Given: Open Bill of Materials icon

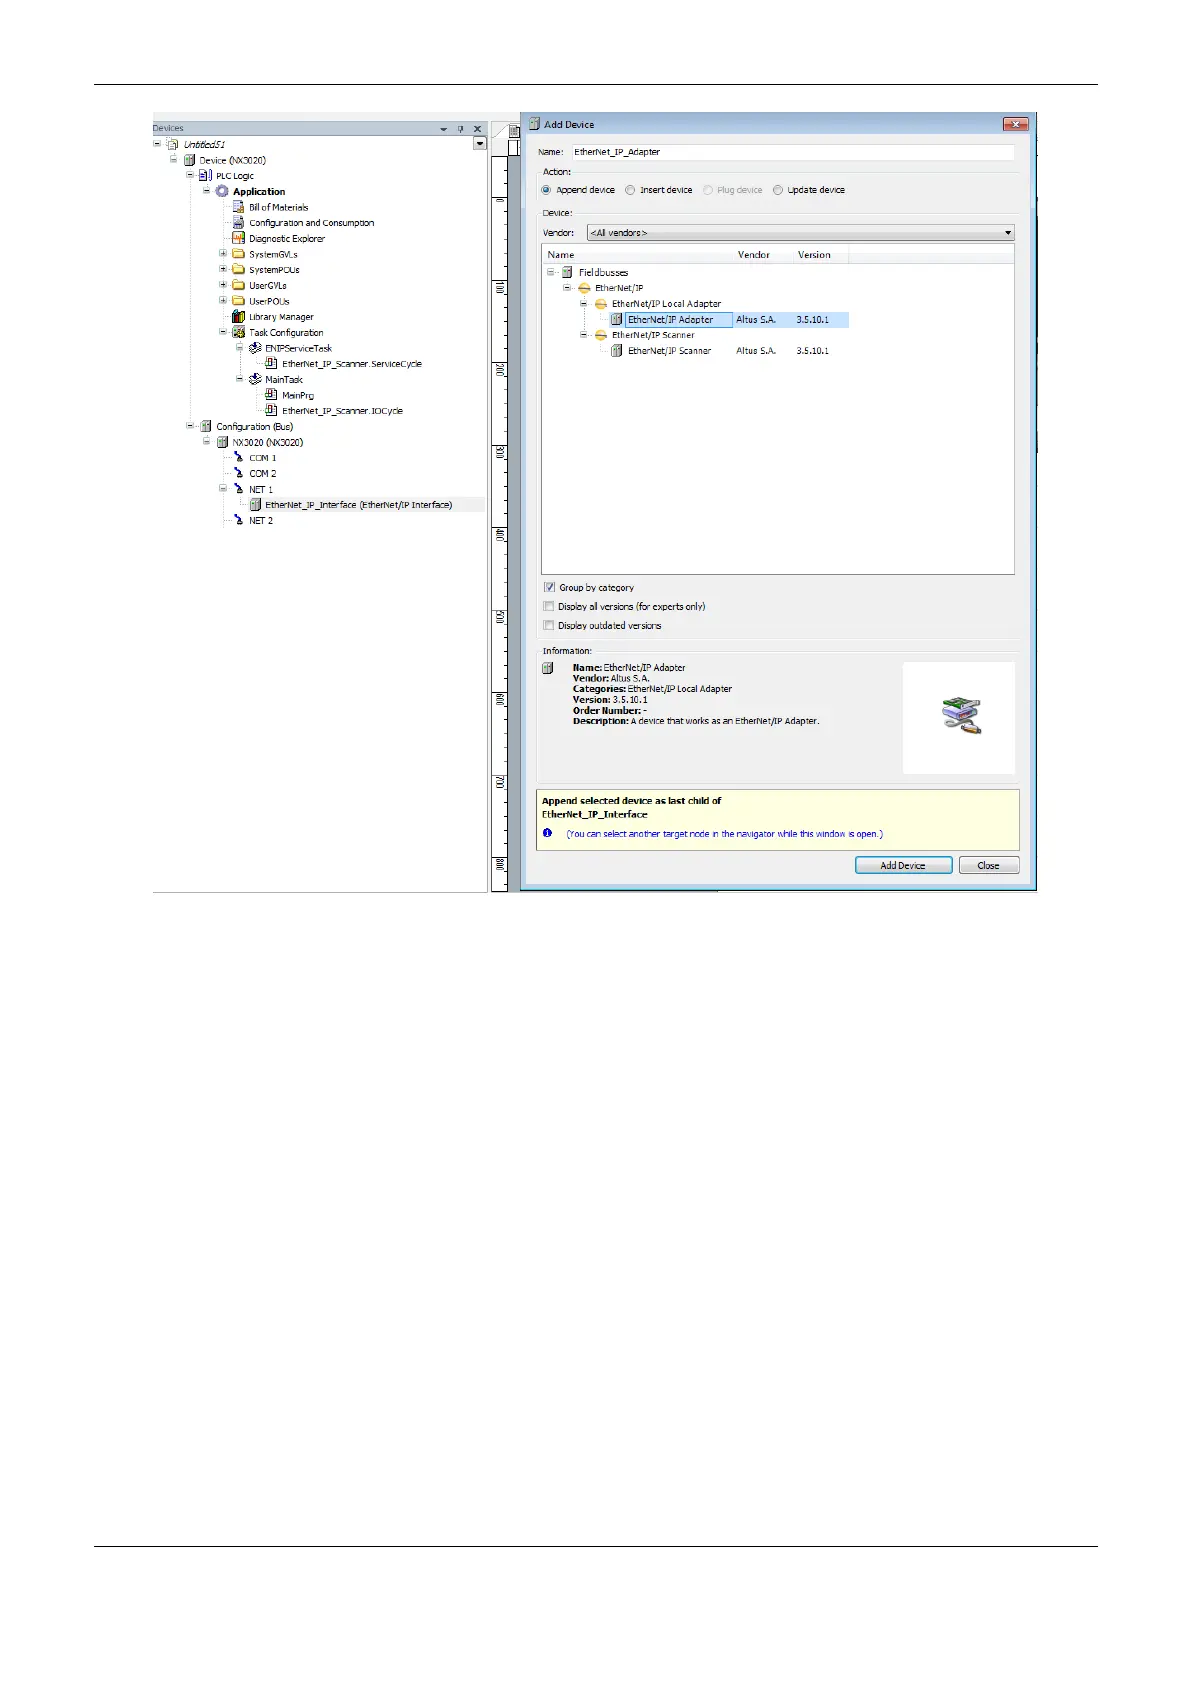Looking at the screenshot, I should [238, 207].
